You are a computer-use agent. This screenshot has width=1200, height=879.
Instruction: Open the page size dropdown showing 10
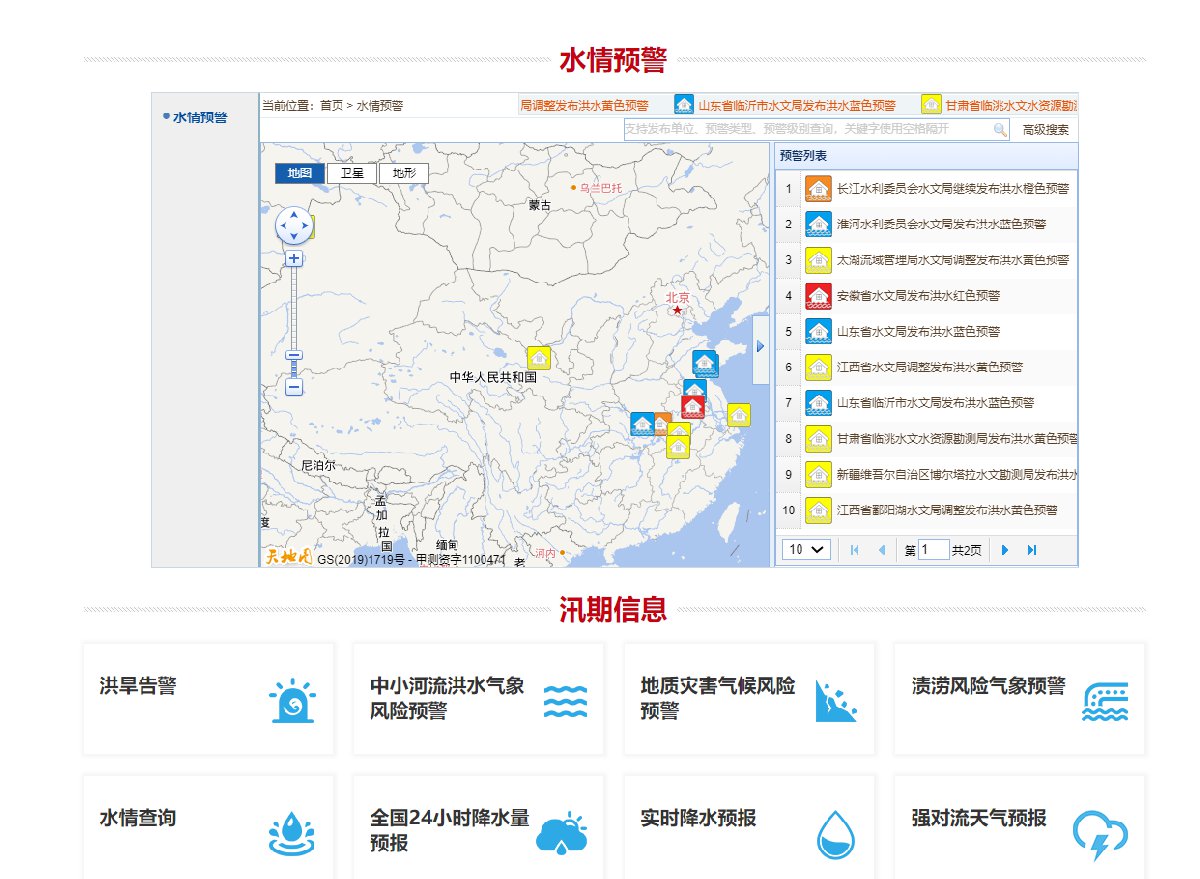point(806,550)
